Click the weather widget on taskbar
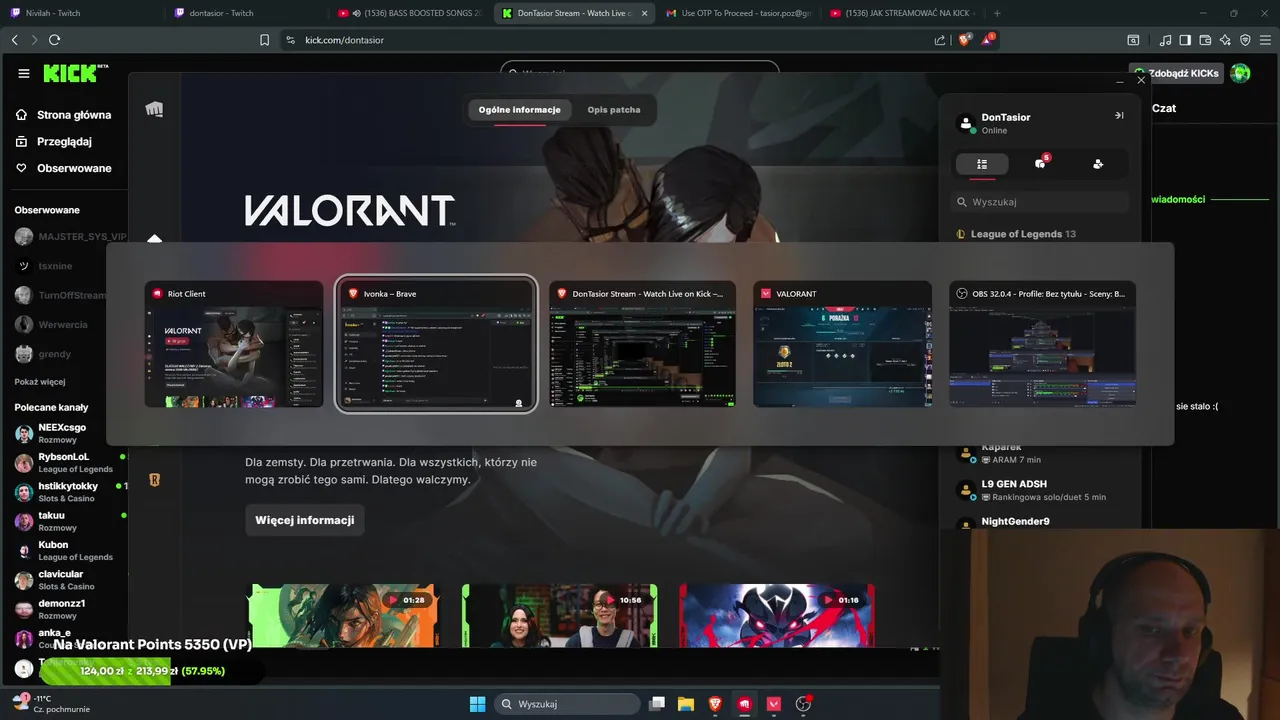The width and height of the screenshot is (1280, 720). 50,704
